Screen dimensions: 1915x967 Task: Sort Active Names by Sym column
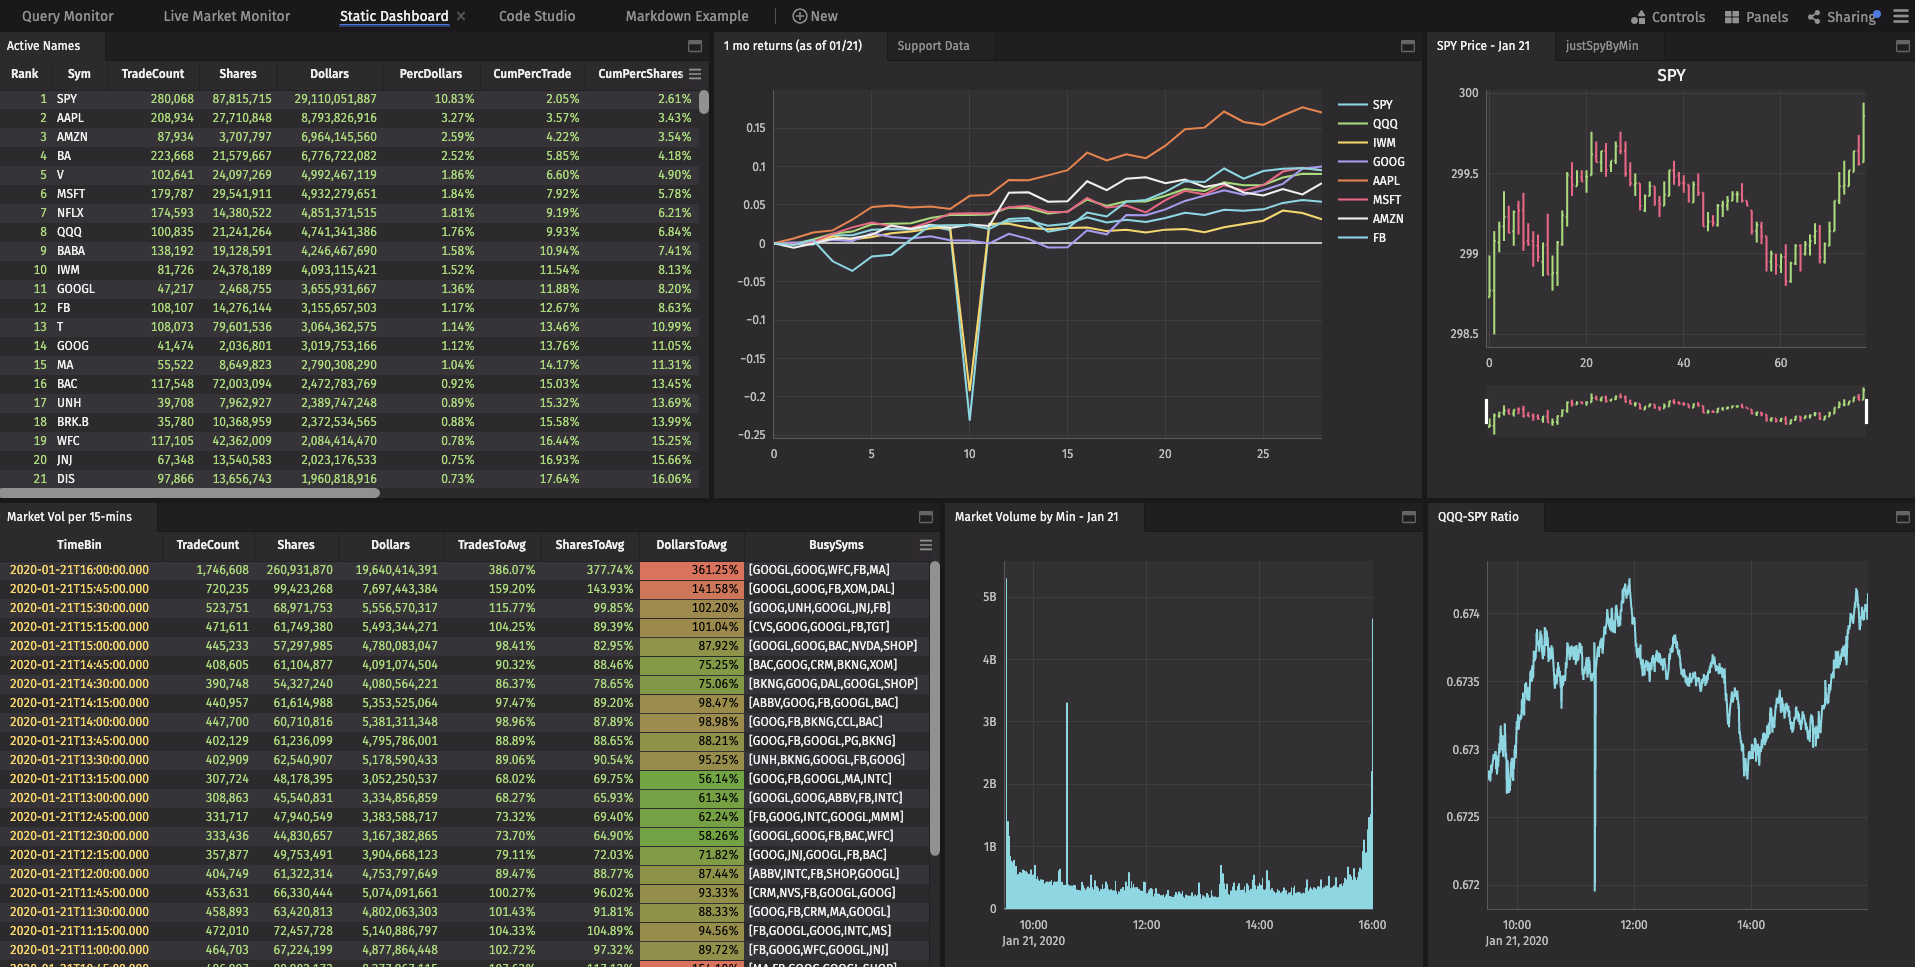click(x=79, y=74)
